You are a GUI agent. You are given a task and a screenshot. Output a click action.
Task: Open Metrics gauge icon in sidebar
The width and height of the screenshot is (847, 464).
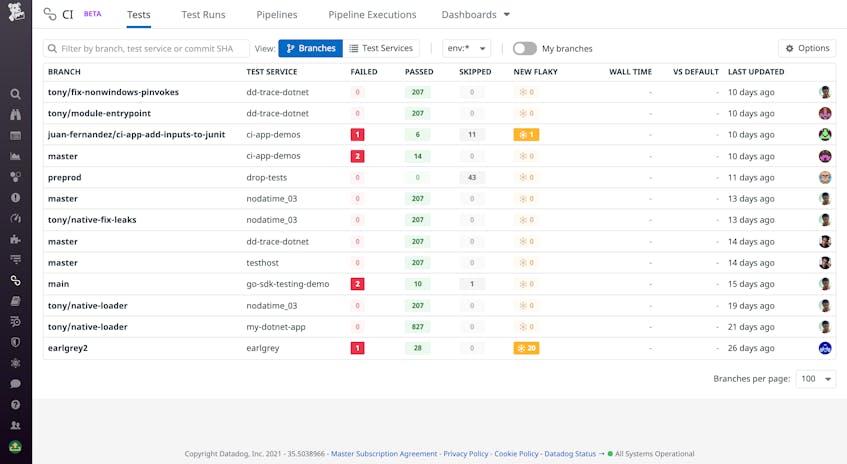[16, 218]
